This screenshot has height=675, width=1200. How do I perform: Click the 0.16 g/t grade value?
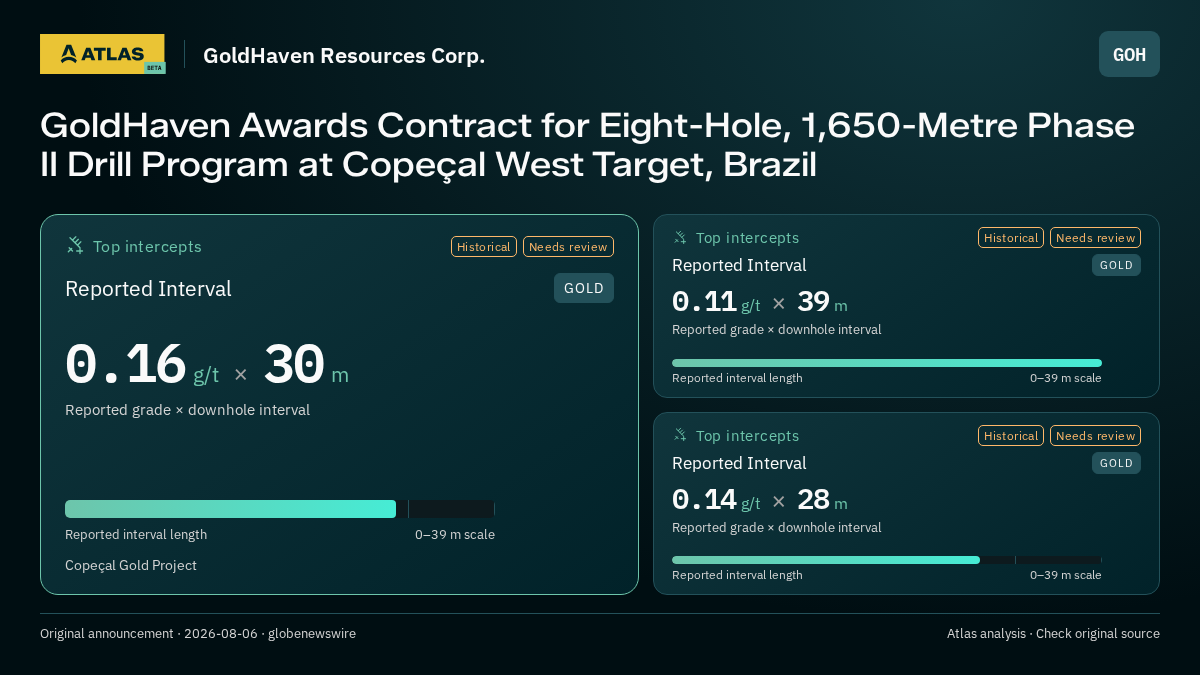(x=142, y=365)
